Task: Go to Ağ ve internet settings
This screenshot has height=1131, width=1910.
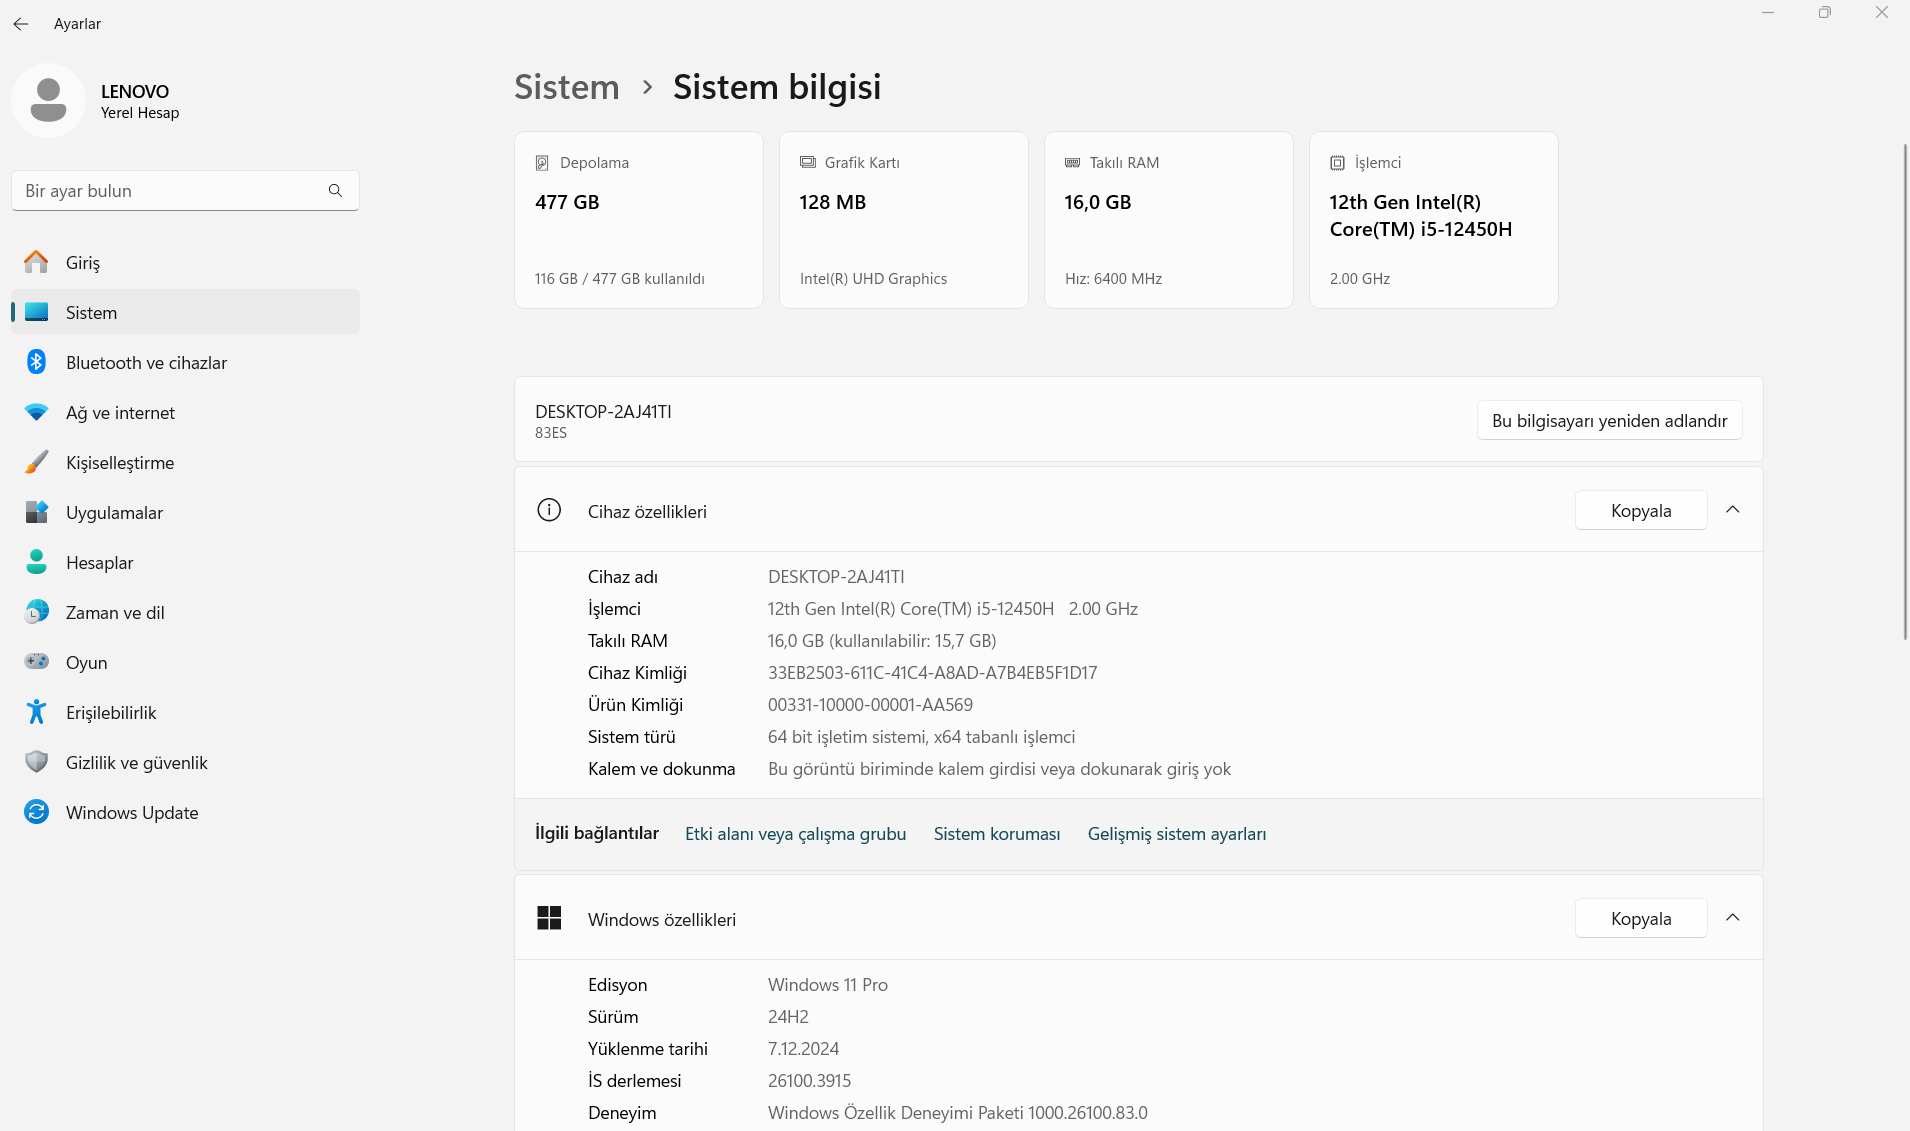Action: pos(185,412)
